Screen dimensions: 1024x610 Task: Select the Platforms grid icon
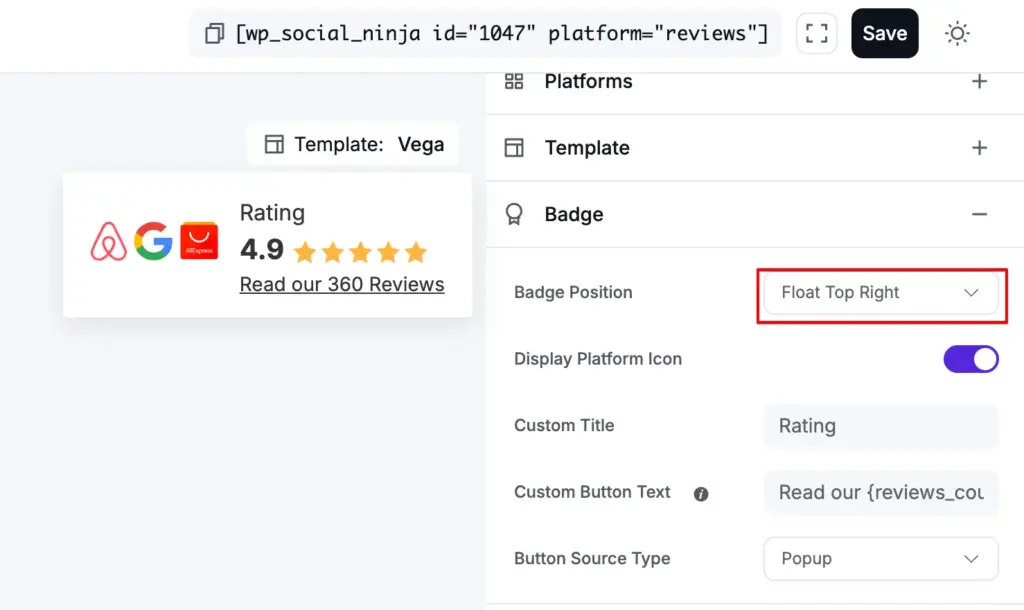pyautogui.click(x=514, y=81)
